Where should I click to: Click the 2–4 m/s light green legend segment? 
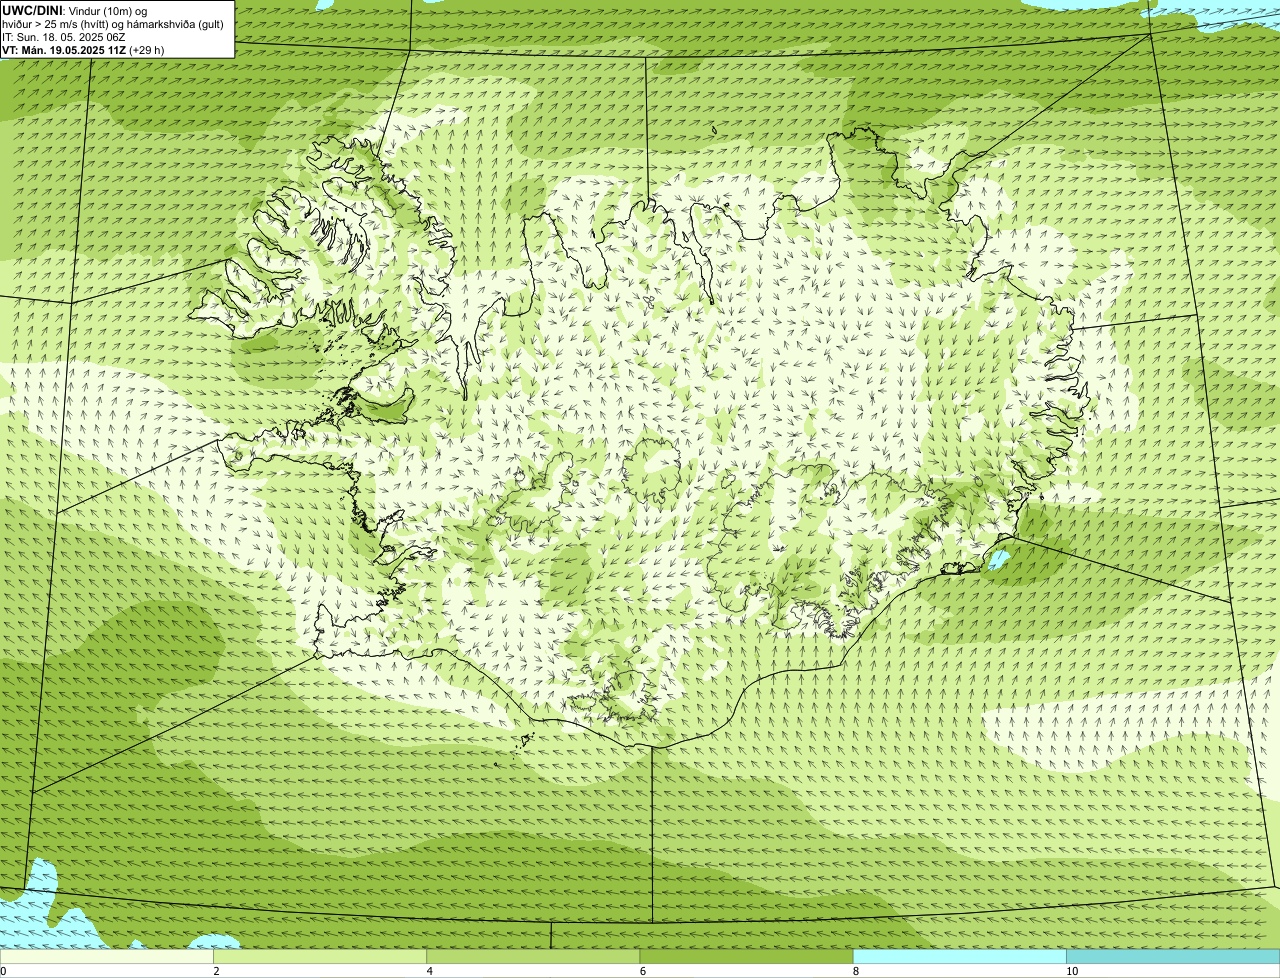point(319,957)
